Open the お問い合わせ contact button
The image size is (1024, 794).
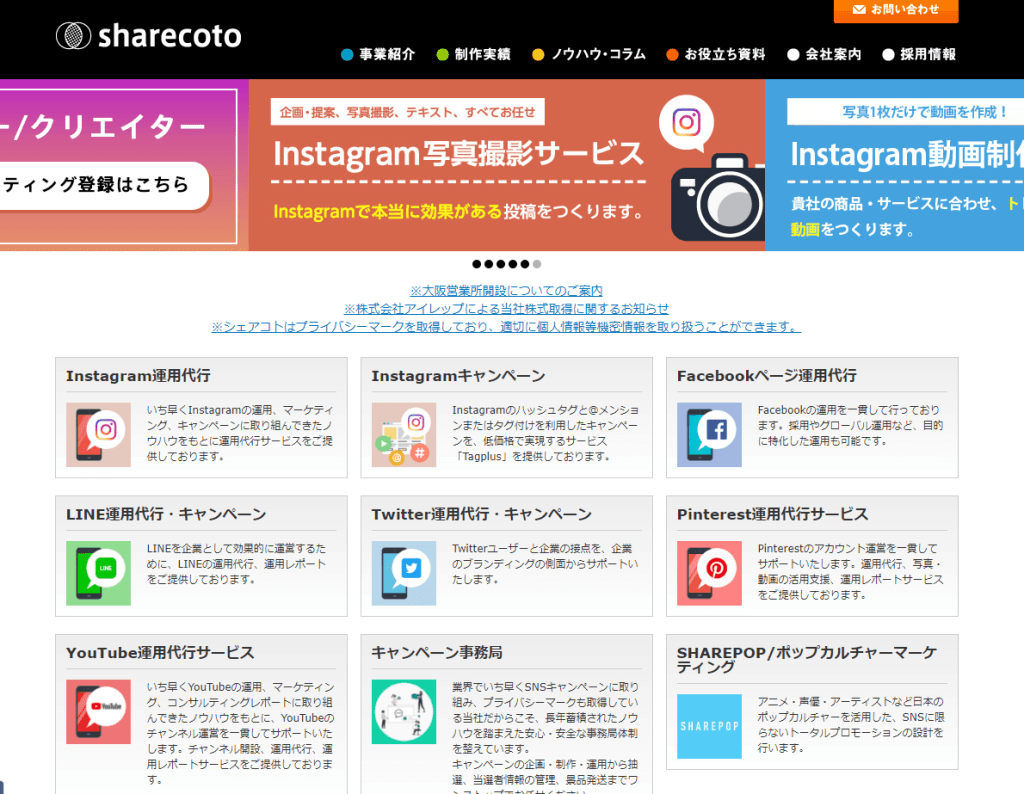click(896, 10)
